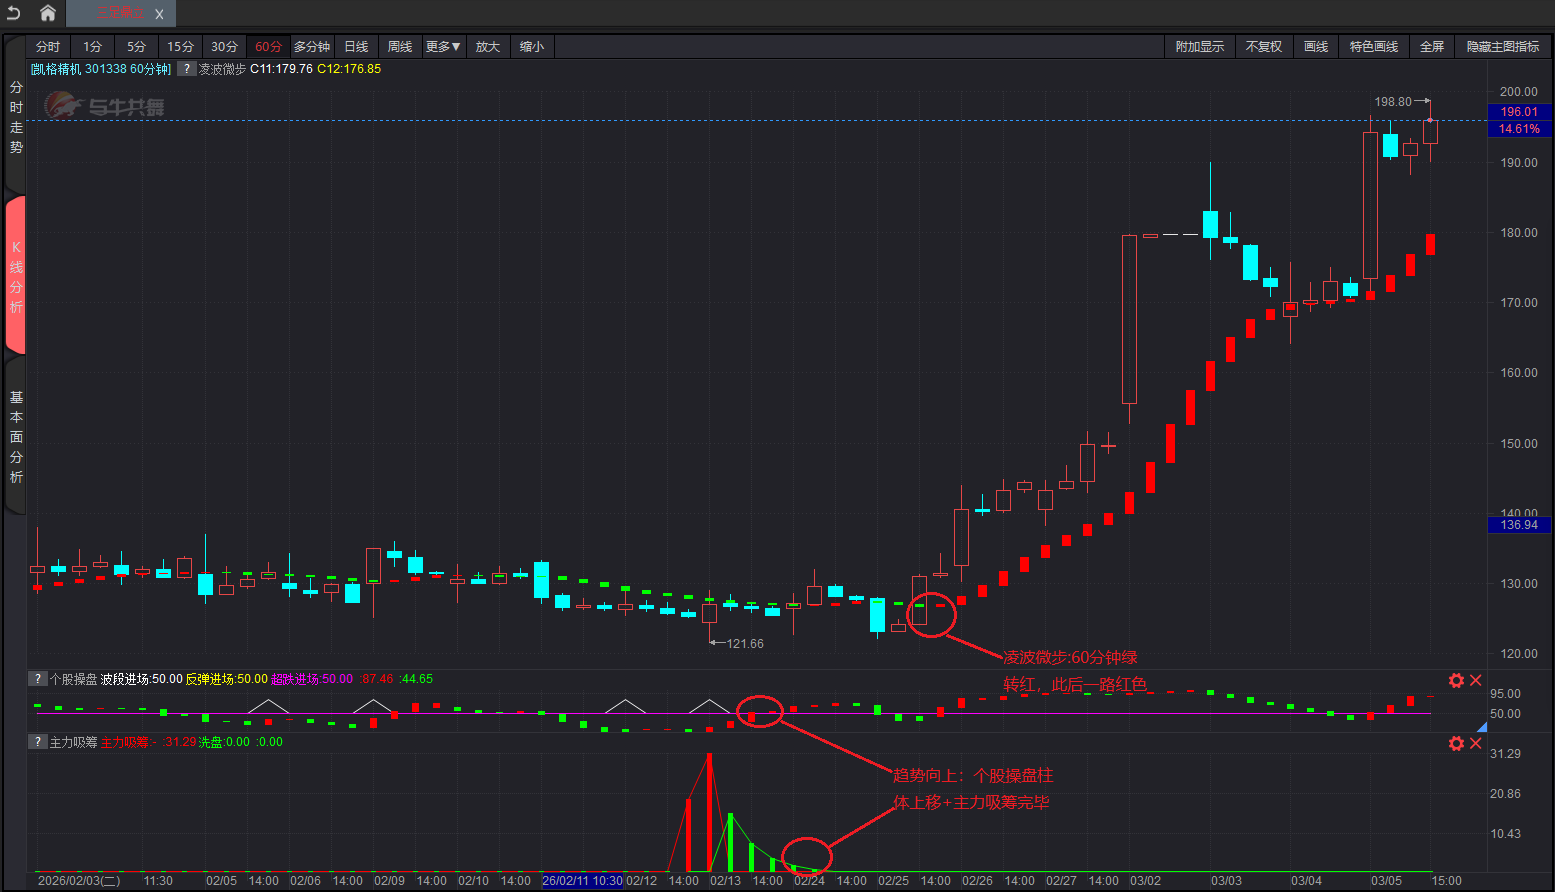The height and width of the screenshot is (892, 1555).
Task: Open settings gear for 主力吸筹 indicator
Action: (x=1456, y=743)
